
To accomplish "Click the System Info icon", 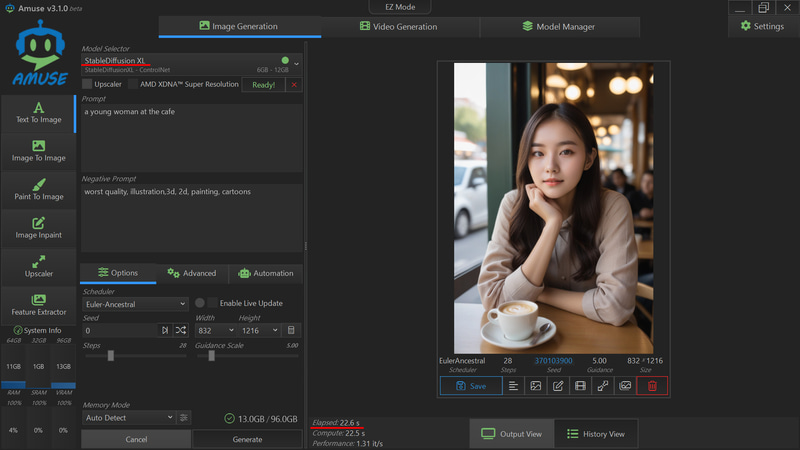I will coord(18,330).
